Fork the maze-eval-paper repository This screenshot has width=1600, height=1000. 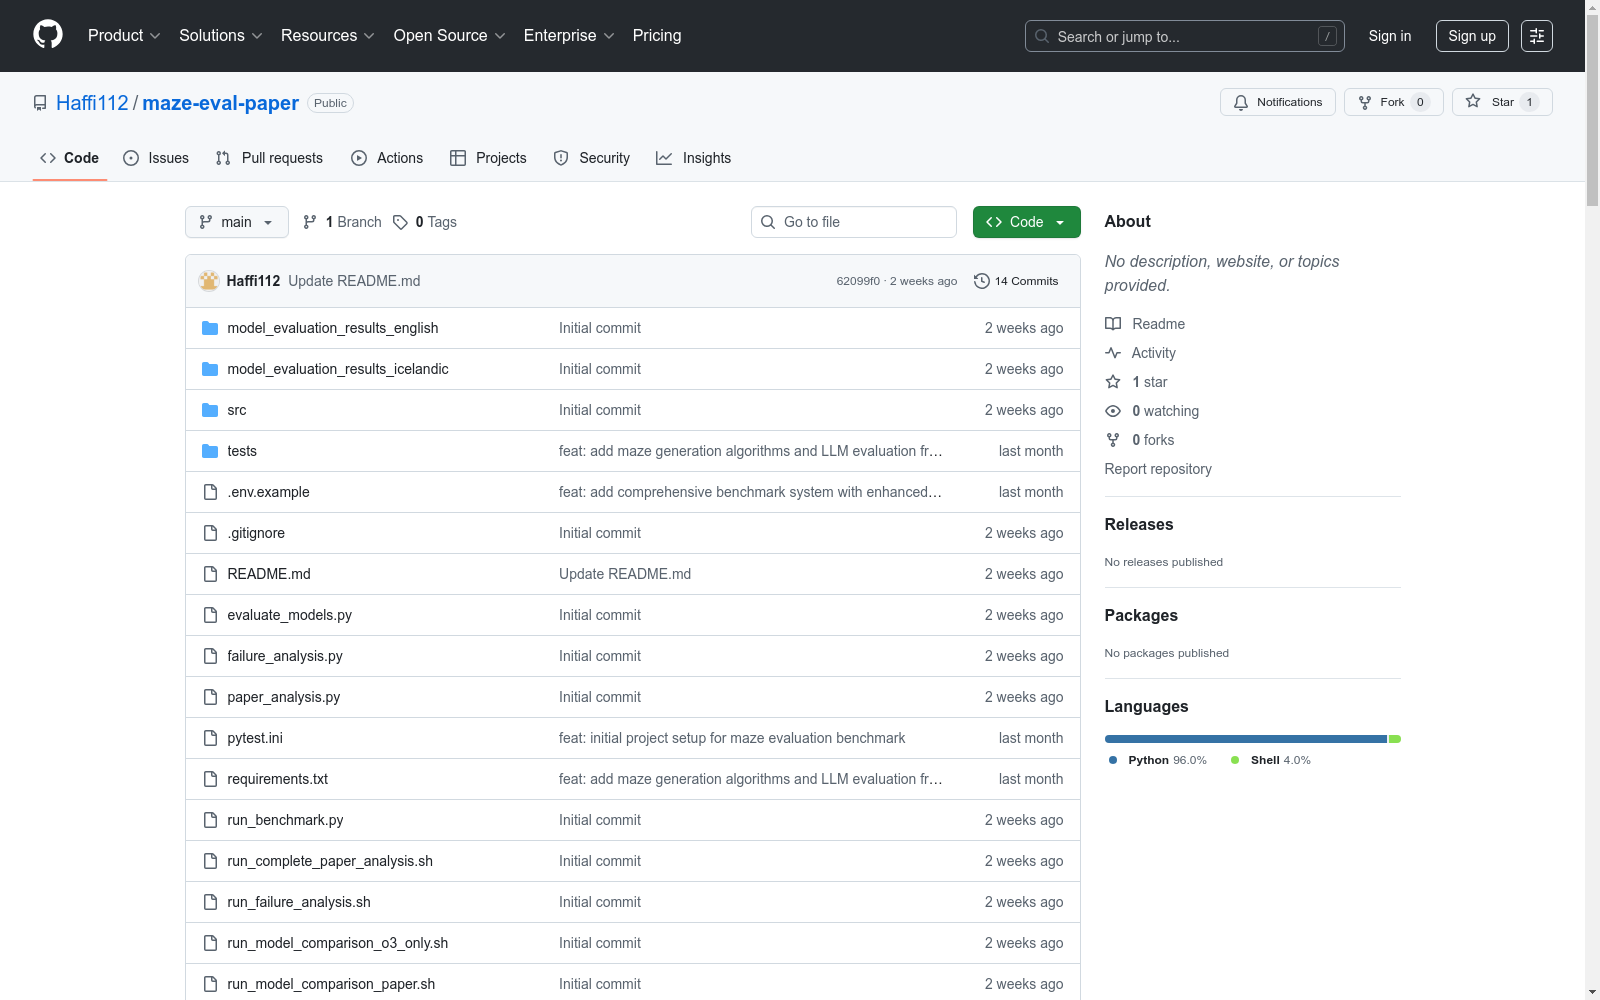coord(1394,102)
